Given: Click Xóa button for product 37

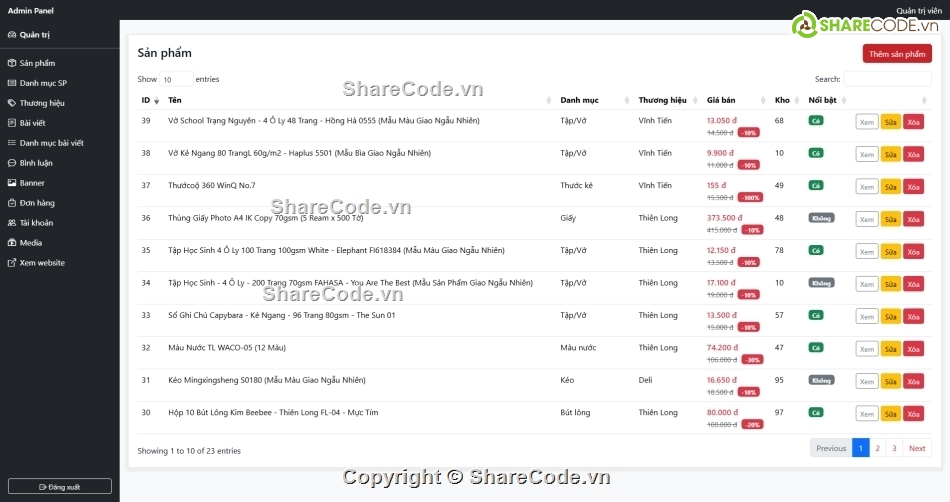Looking at the screenshot, I should pos(914,187).
